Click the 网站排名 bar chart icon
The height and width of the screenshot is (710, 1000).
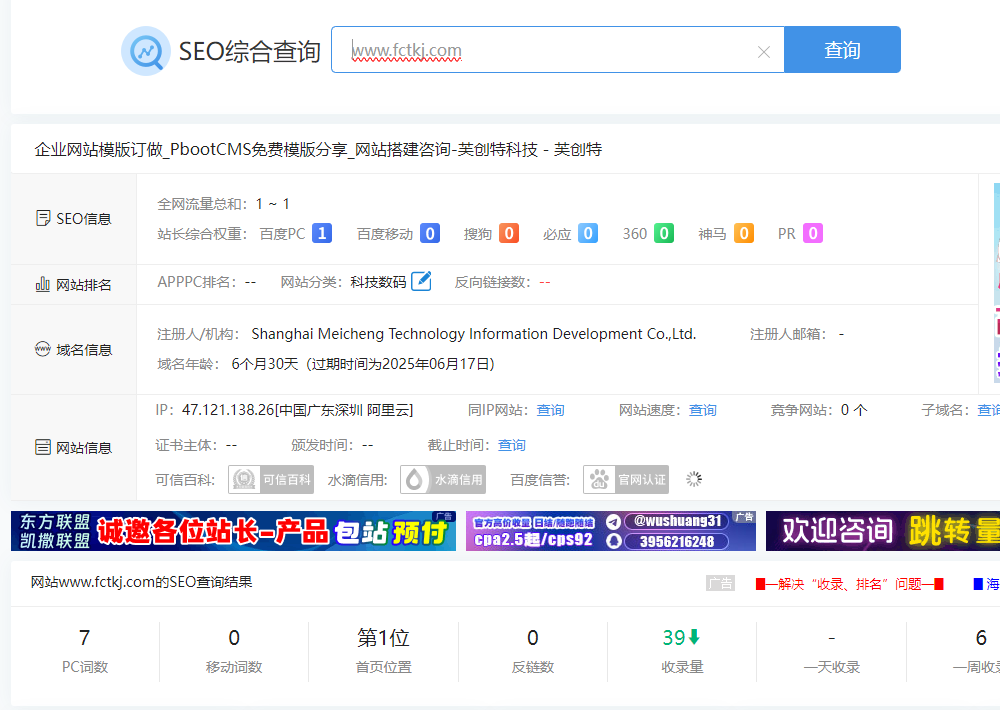43,284
